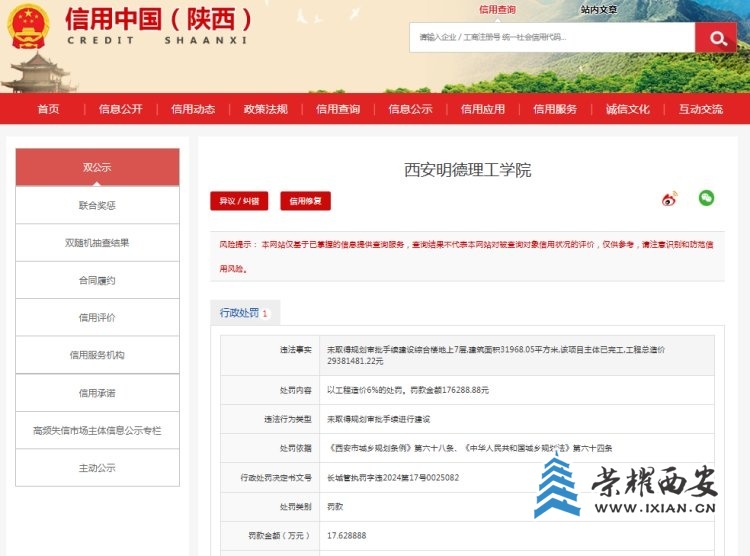The height and width of the screenshot is (556, 750).
Task: Open 高频失信市场主体信息公示专栏 sidebar item
Action: coord(98,431)
